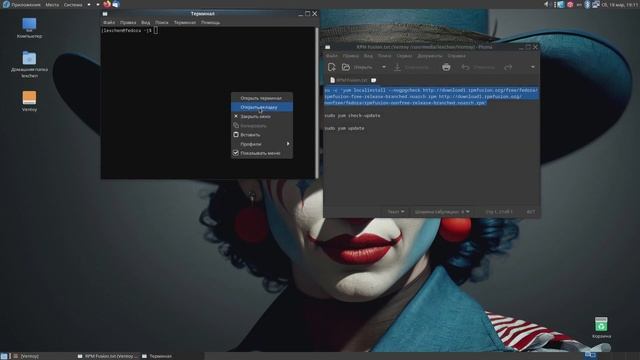The width and height of the screenshot is (640, 360).
Task: Open the Места menu on top panel
Action: point(52,4)
